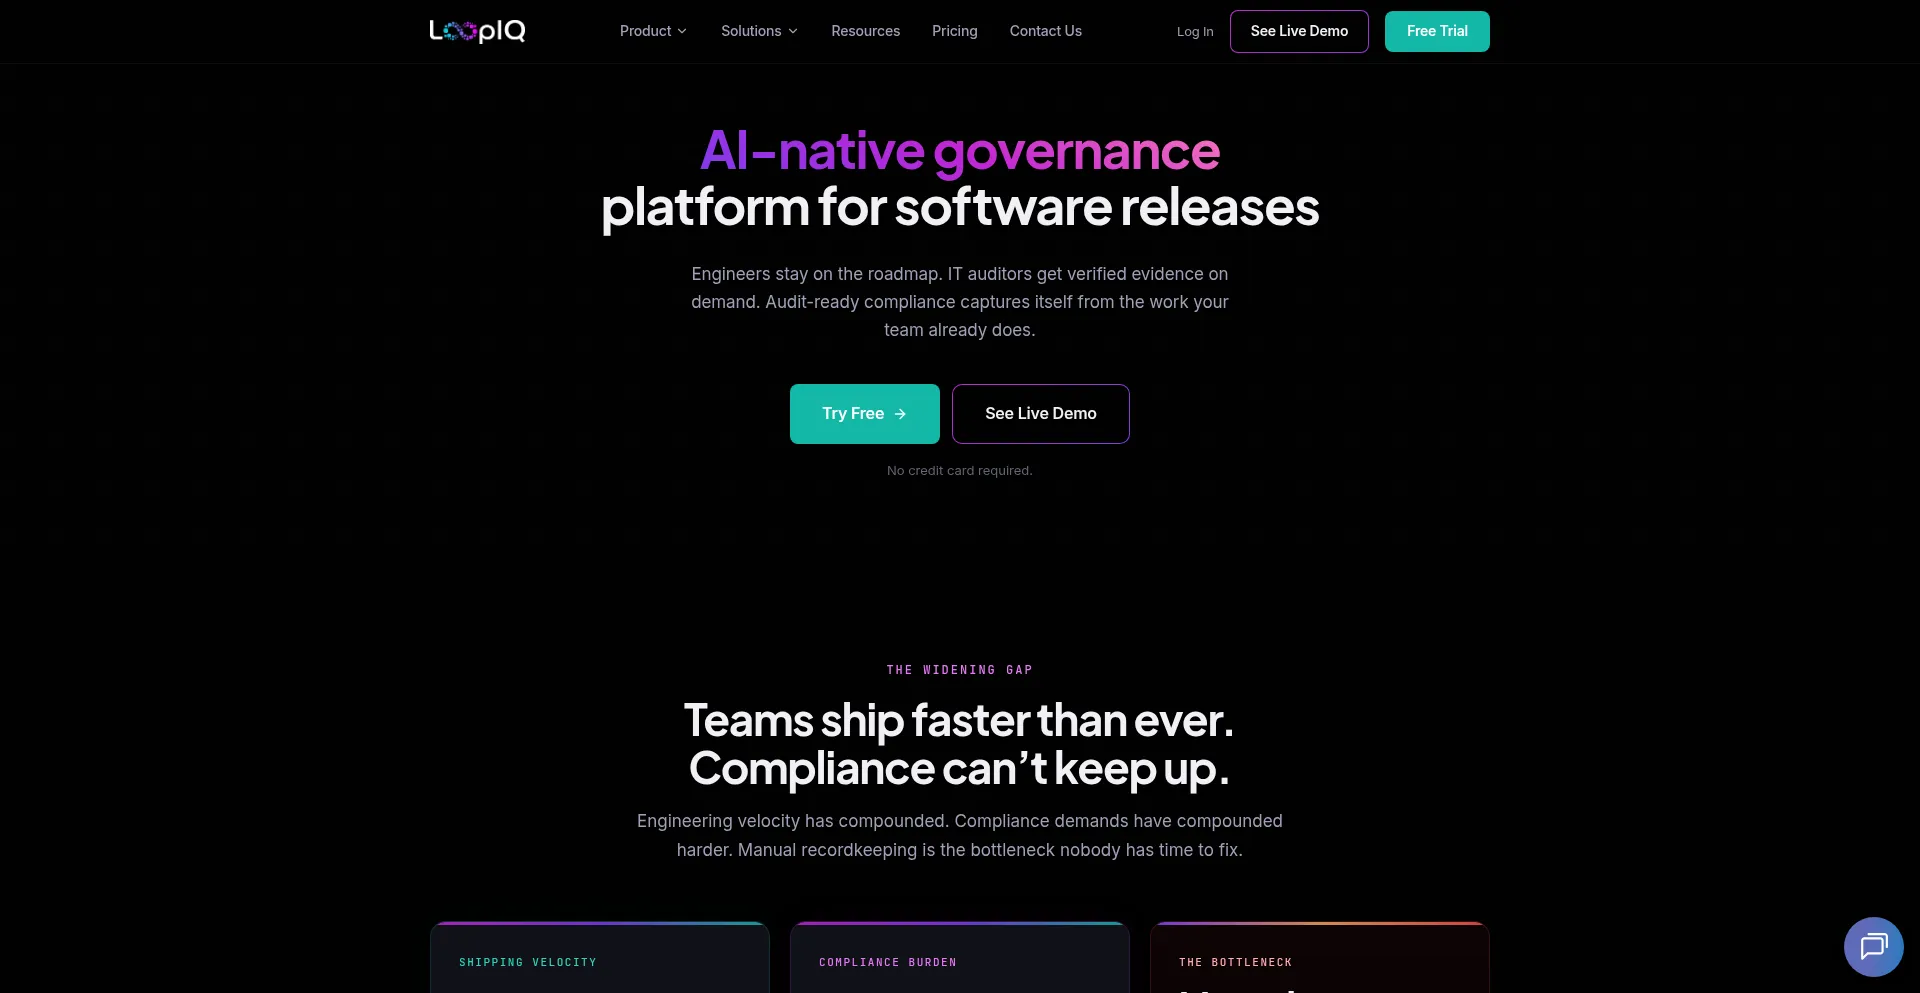Open the Contact Us page
Image resolution: width=1920 pixels, height=993 pixels.
[x=1045, y=31]
